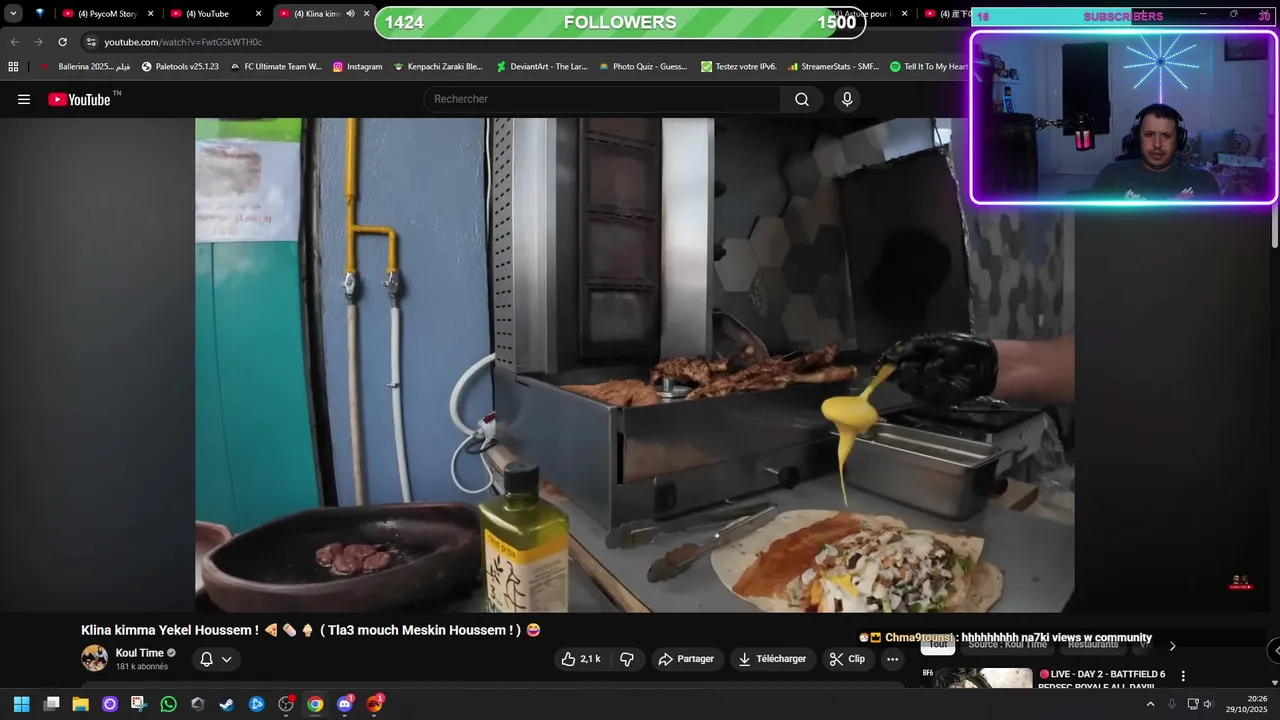Open the YouTube guide hamburger menu
Viewport: 1280px width, 720px height.
click(x=24, y=99)
